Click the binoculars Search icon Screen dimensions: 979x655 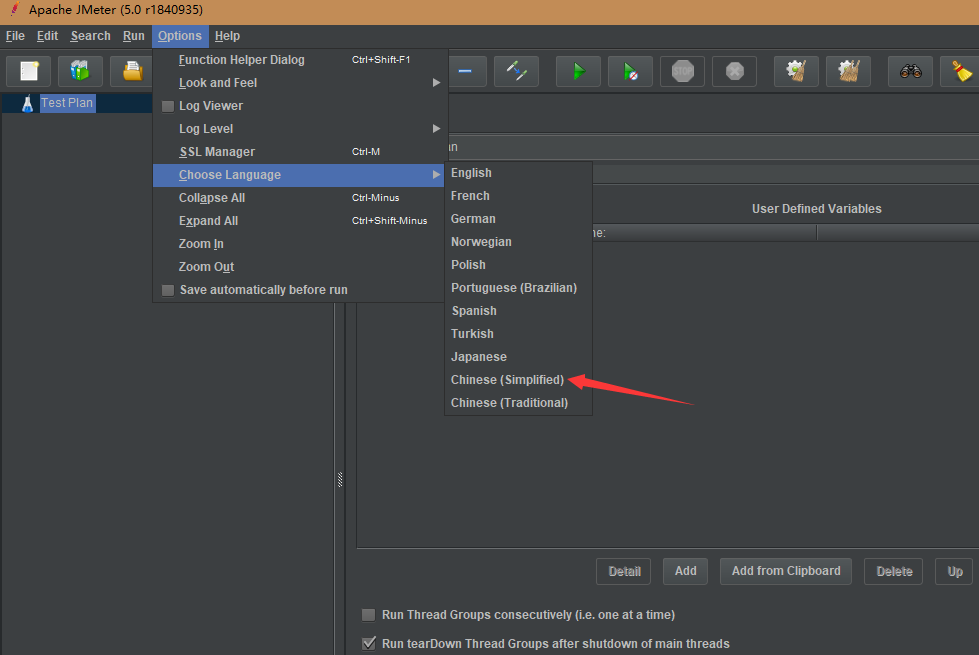910,71
